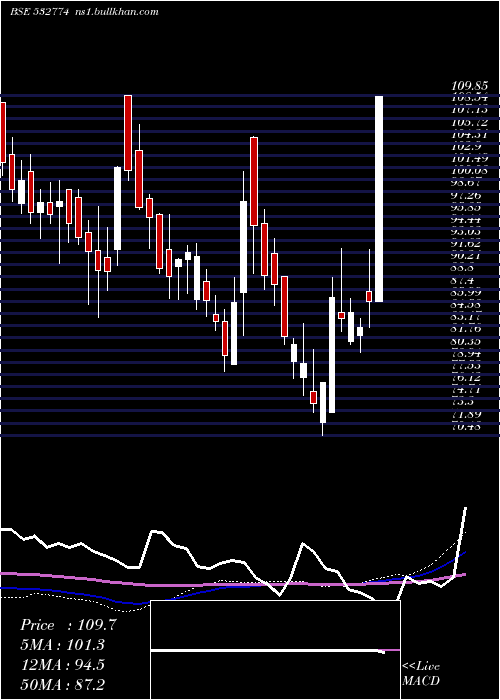The width and height of the screenshot is (500, 700).
Task: Click the 76.12 price axis label
Action: click(x=466, y=378)
